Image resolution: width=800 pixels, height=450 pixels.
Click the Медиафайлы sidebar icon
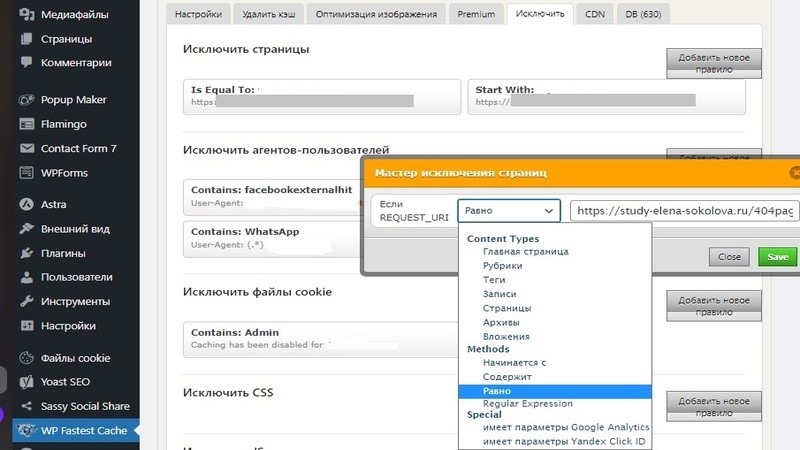(x=27, y=14)
